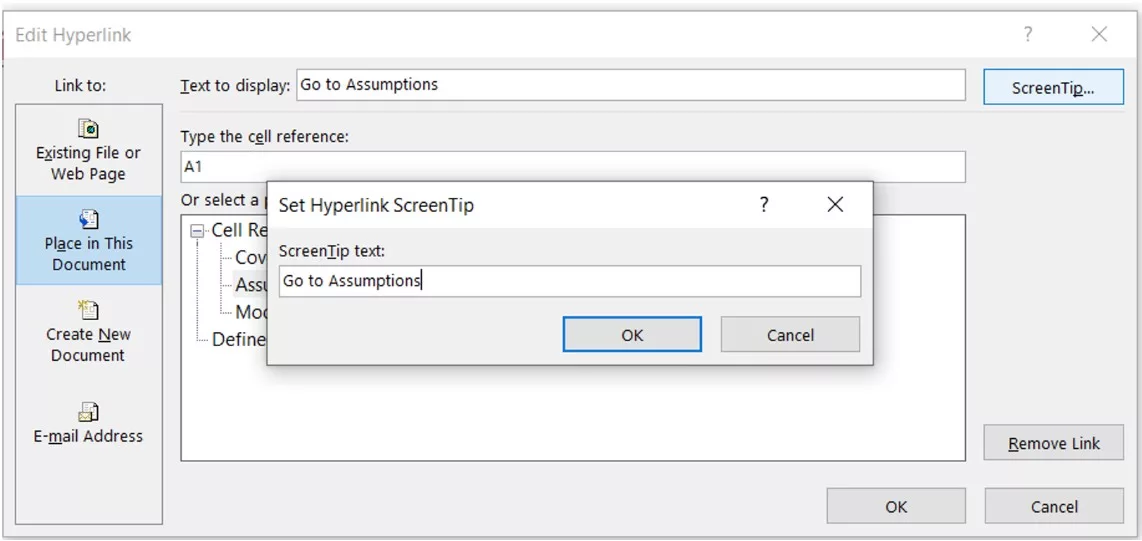Select the highlighted "Assu" sheet tree entry
This screenshot has width=1142, height=541.
pos(250,285)
